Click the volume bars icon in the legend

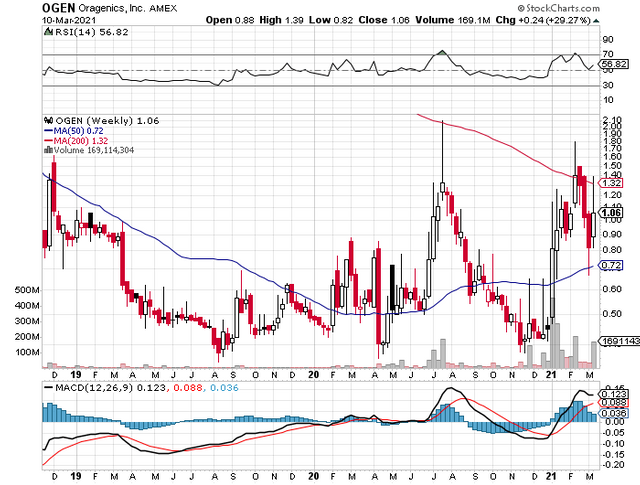pyautogui.click(x=48, y=150)
